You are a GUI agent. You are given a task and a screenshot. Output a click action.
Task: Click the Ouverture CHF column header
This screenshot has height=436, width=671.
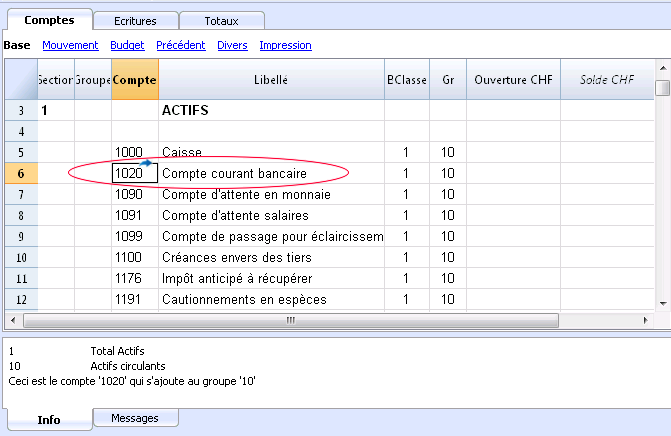(x=514, y=80)
